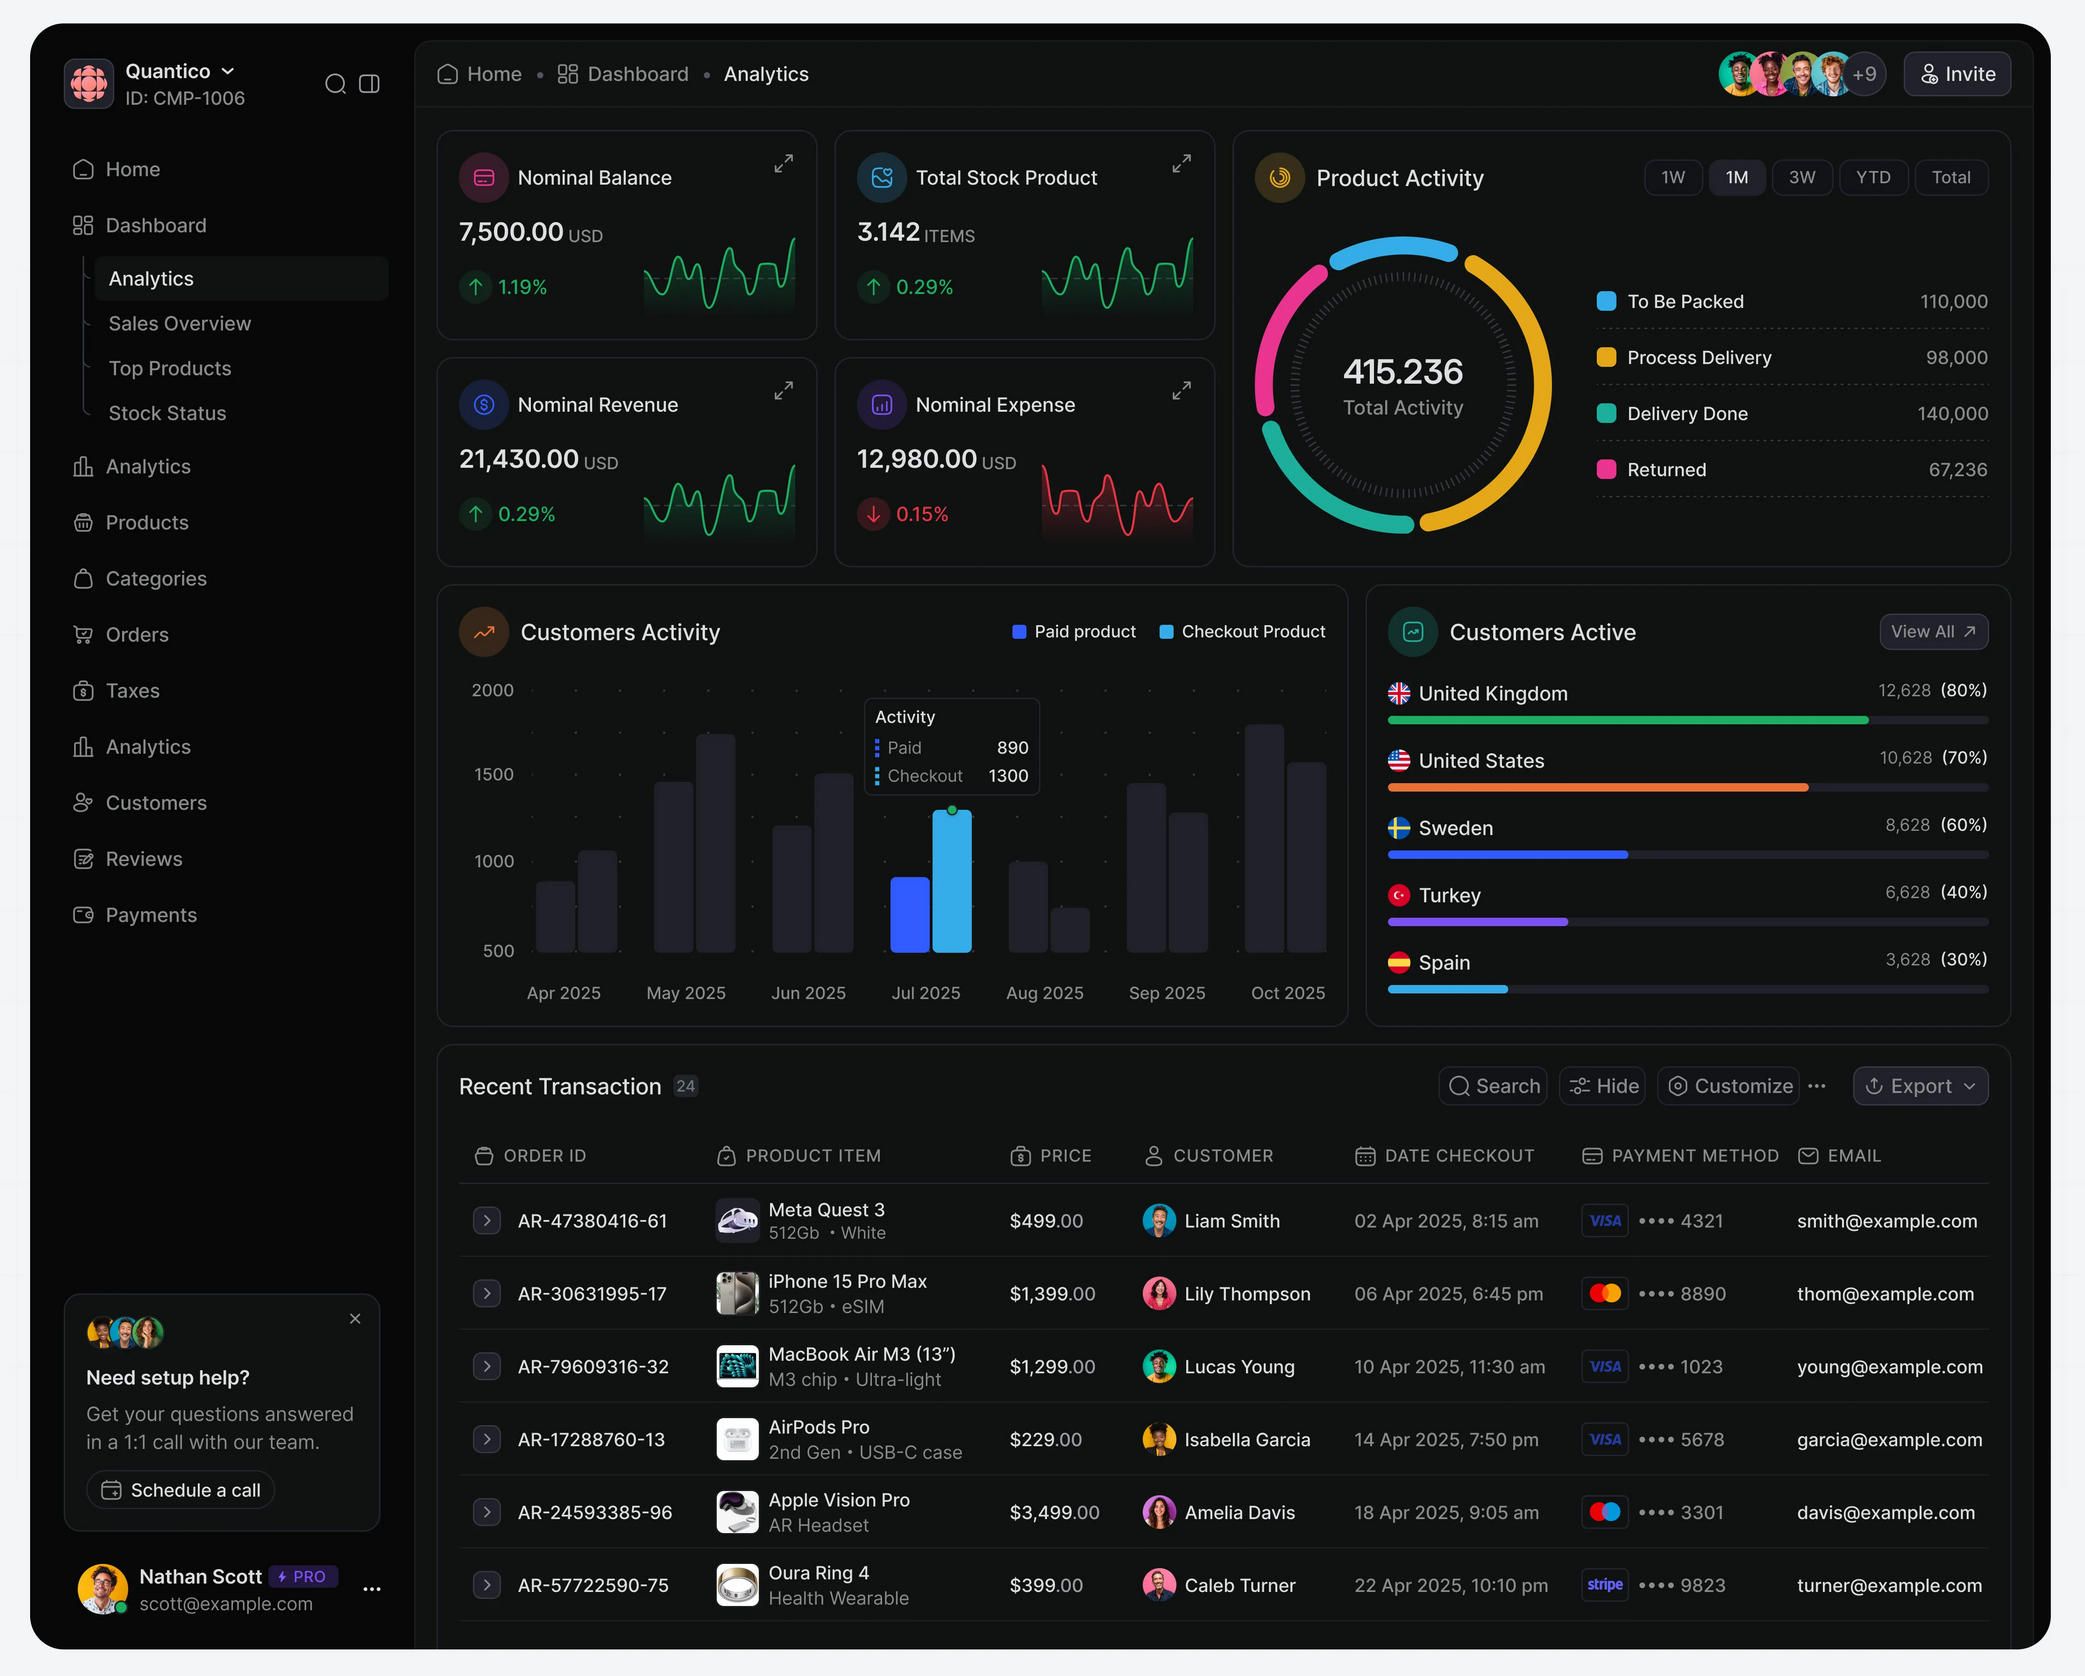Expand the Nominal Balance card with its arrow icon

click(x=783, y=162)
